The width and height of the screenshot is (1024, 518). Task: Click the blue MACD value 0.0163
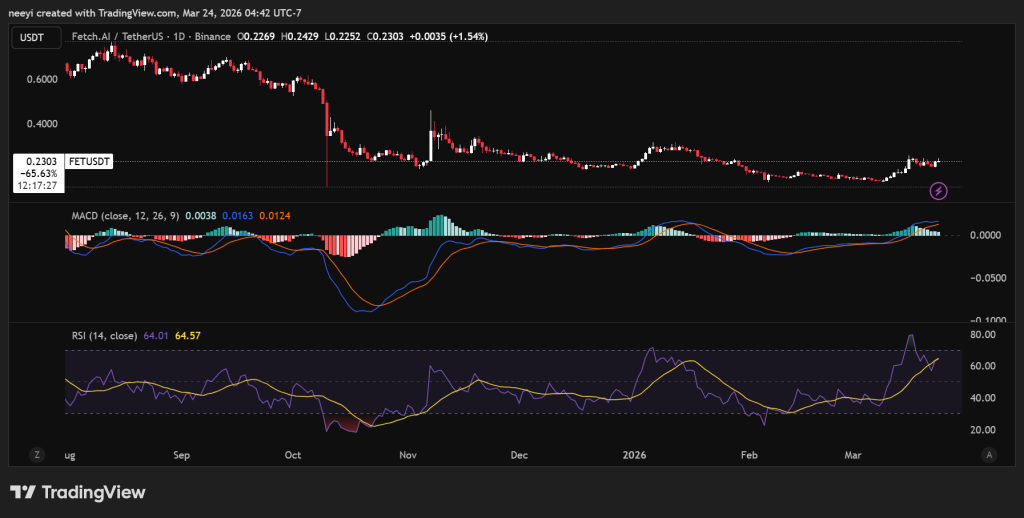point(236,215)
